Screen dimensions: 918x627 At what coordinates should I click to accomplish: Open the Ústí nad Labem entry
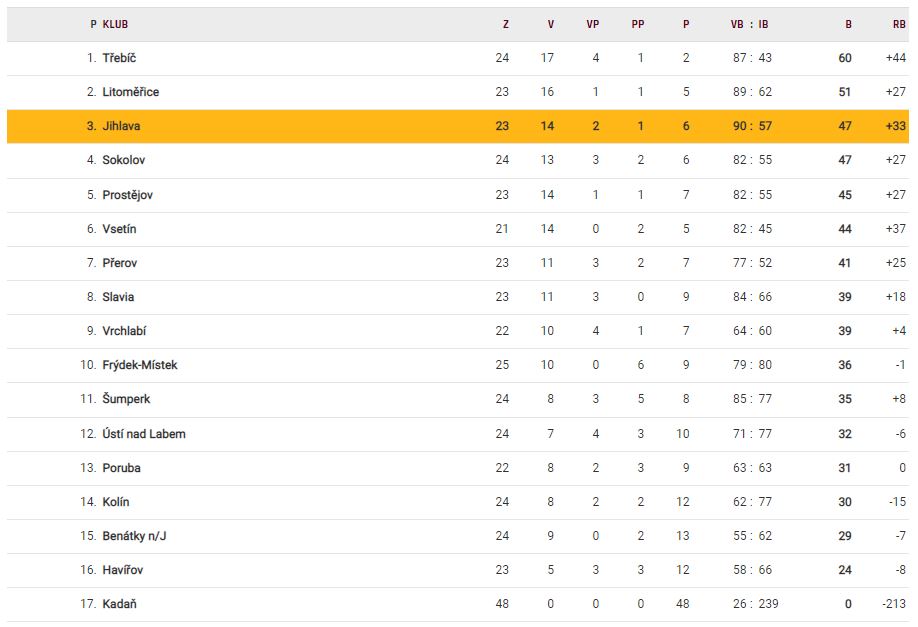[x=143, y=434]
